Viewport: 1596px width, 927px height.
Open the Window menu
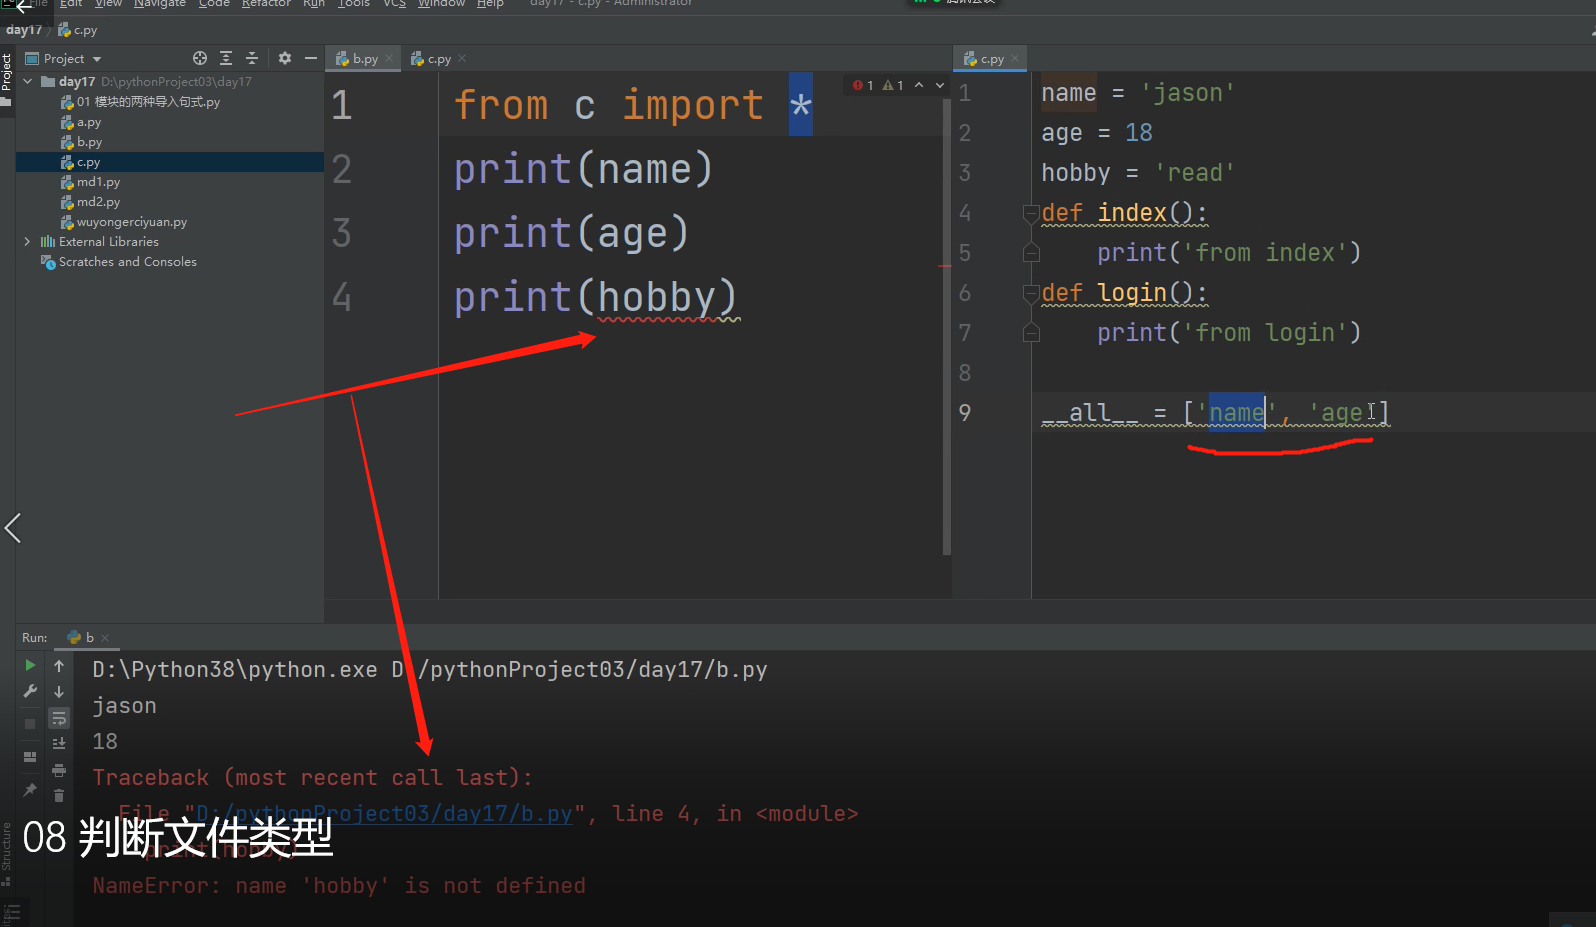point(441,4)
